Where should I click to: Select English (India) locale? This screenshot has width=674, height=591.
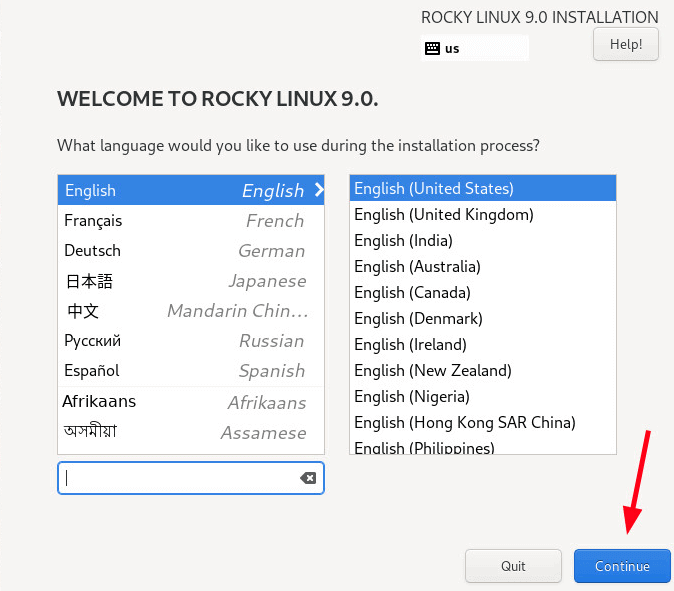pos(483,240)
